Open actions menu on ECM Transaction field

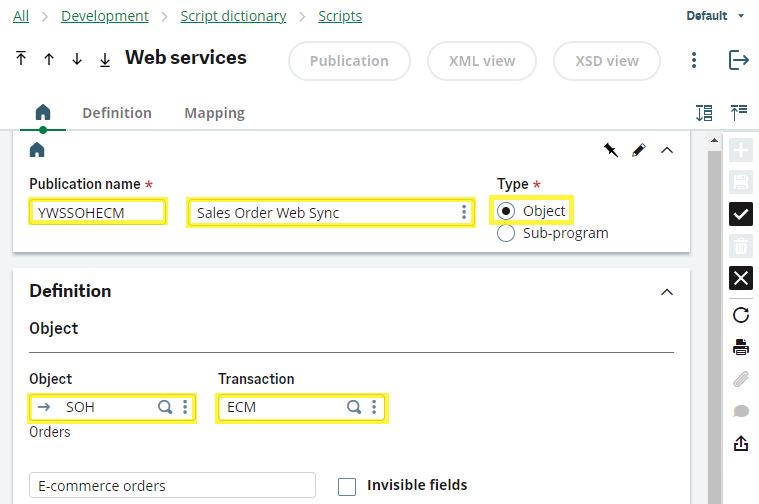(x=374, y=407)
